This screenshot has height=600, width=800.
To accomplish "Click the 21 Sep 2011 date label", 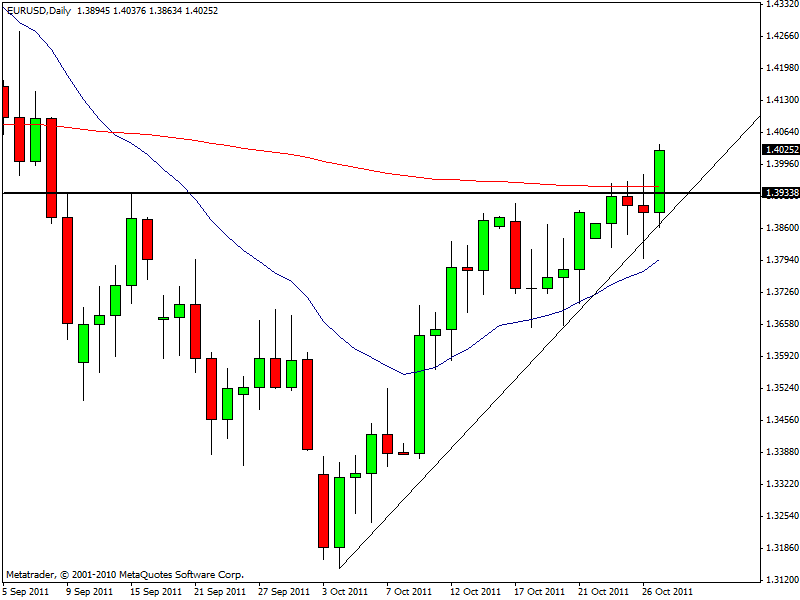I will point(219,591).
